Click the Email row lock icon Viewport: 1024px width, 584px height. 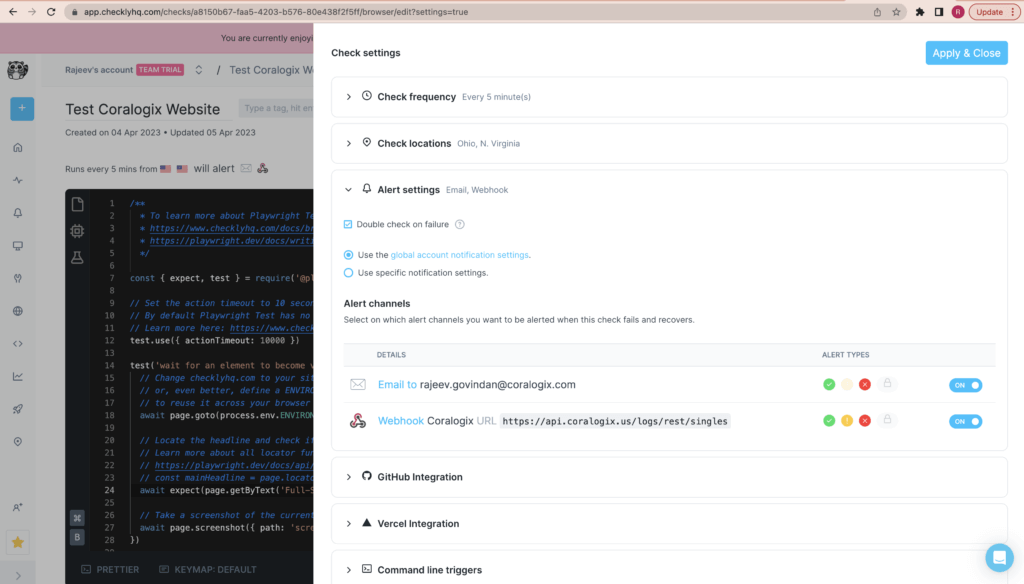point(887,383)
